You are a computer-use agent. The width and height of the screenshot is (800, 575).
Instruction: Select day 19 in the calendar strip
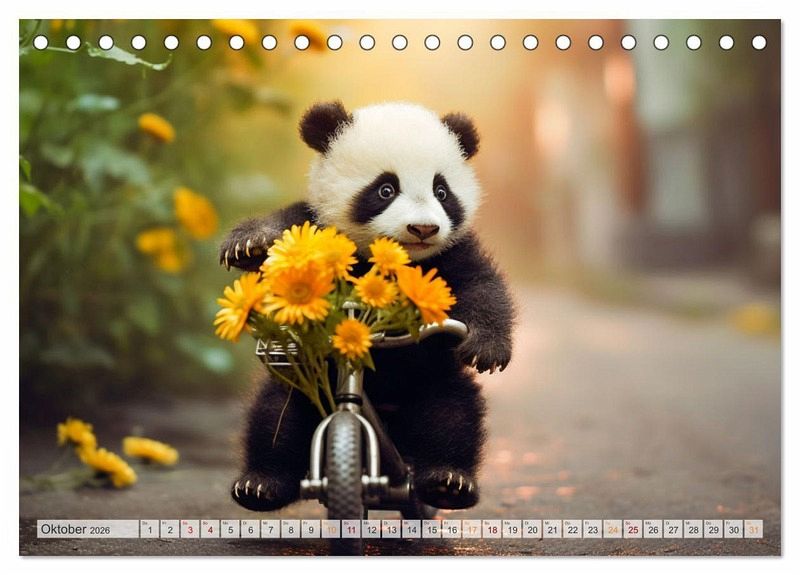[512, 529]
